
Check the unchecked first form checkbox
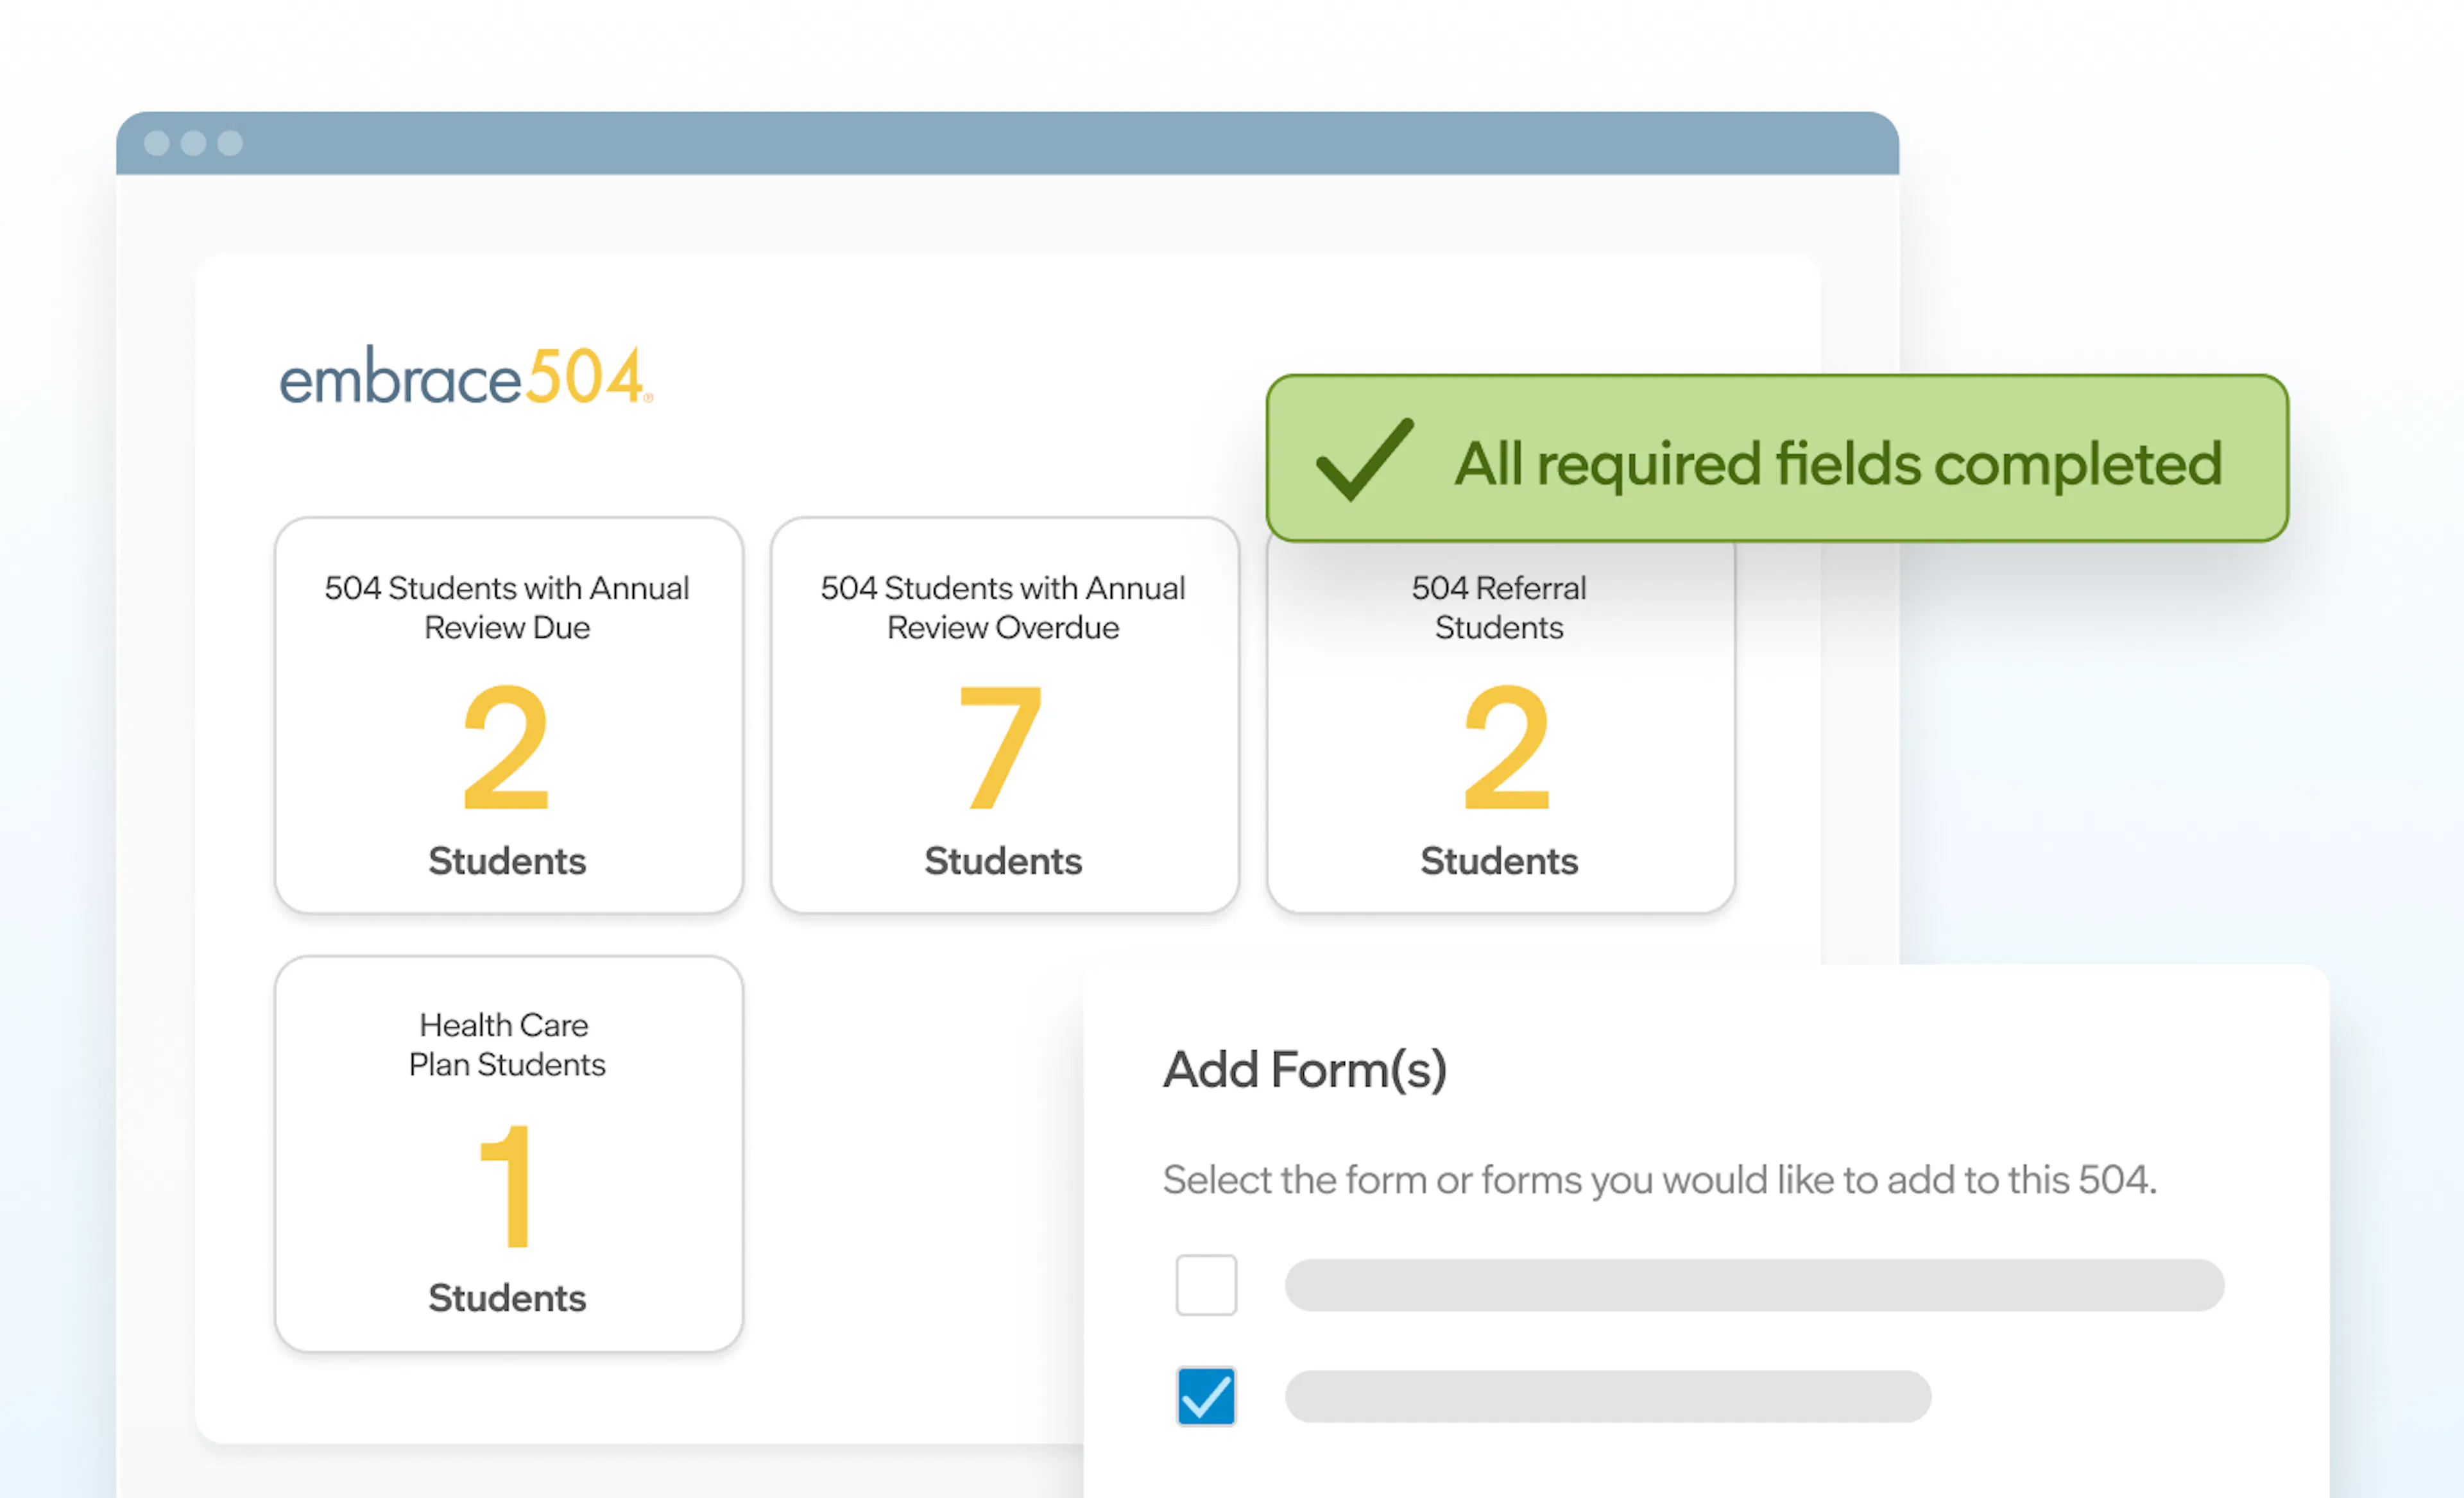(x=1206, y=1285)
